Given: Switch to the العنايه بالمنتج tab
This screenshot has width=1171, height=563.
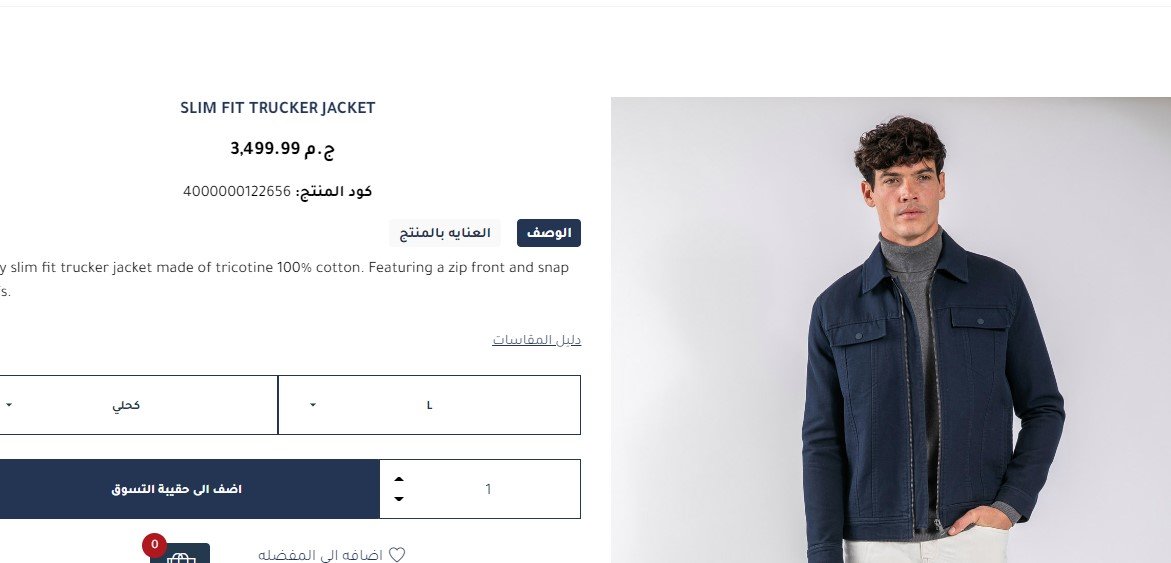Looking at the screenshot, I should pyautogui.click(x=445, y=233).
